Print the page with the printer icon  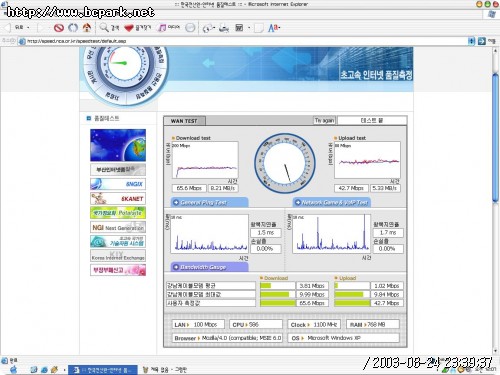coord(224,28)
